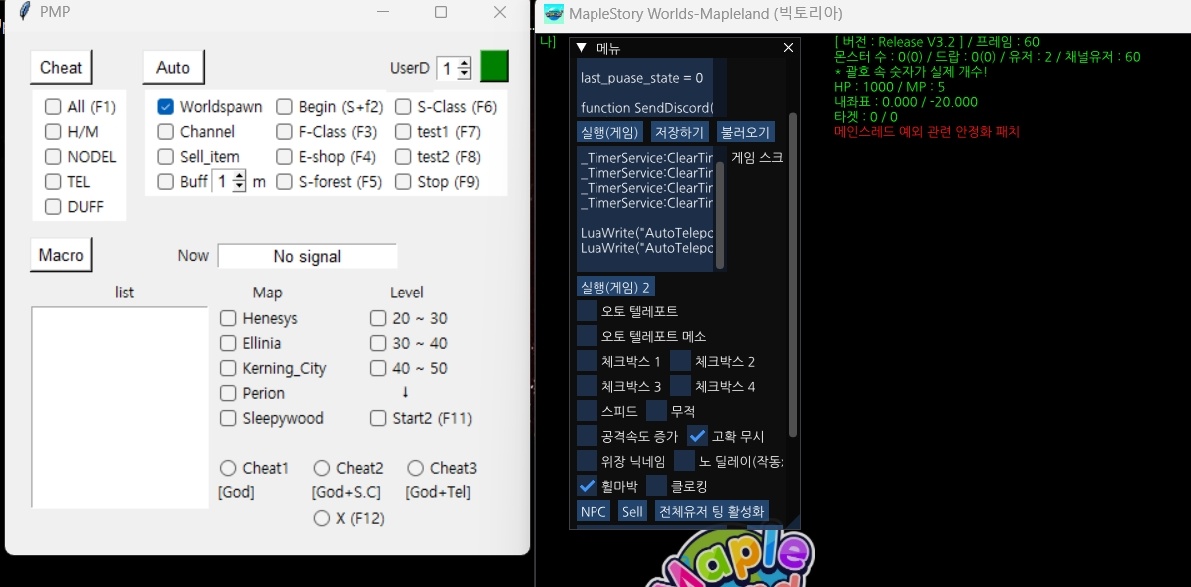Screen dimensions: 1191x587
Task: Close the 메뉴 overlay panel with X
Action: click(788, 48)
